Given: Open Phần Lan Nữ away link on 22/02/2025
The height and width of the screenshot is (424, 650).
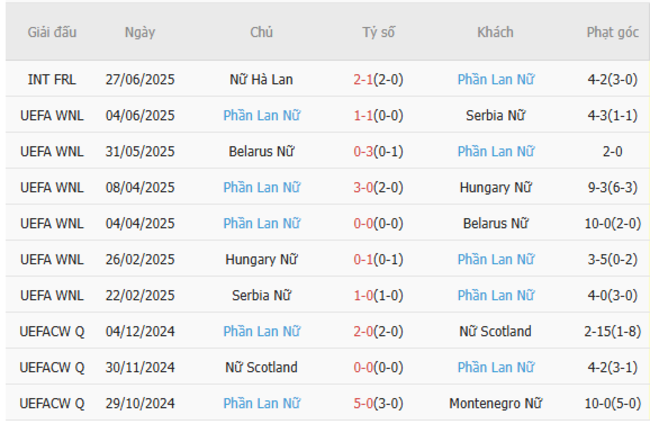Looking at the screenshot, I should click(495, 295).
